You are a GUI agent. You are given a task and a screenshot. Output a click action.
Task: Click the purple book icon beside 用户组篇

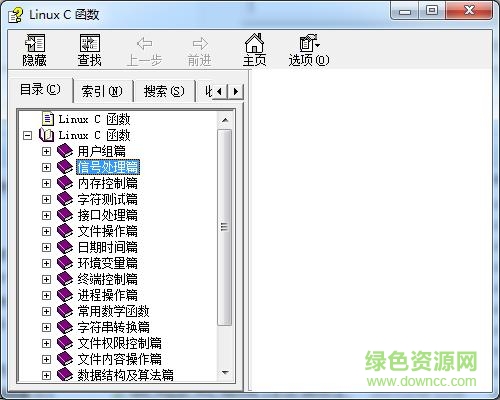pyautogui.click(x=65, y=151)
